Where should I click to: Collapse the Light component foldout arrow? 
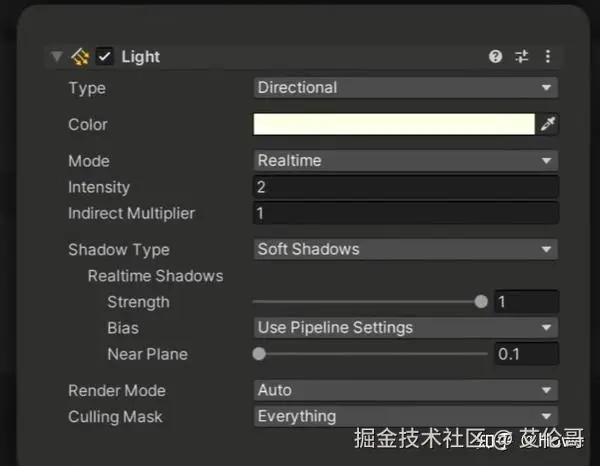point(57,57)
